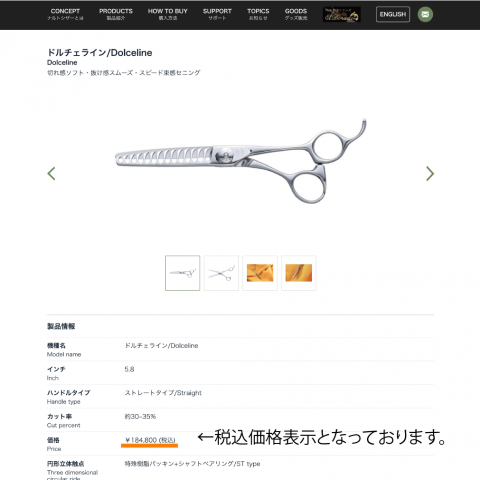The width and height of the screenshot is (480, 480).
Task: Show the previous product image arrow
Action: pyautogui.click(x=51, y=173)
